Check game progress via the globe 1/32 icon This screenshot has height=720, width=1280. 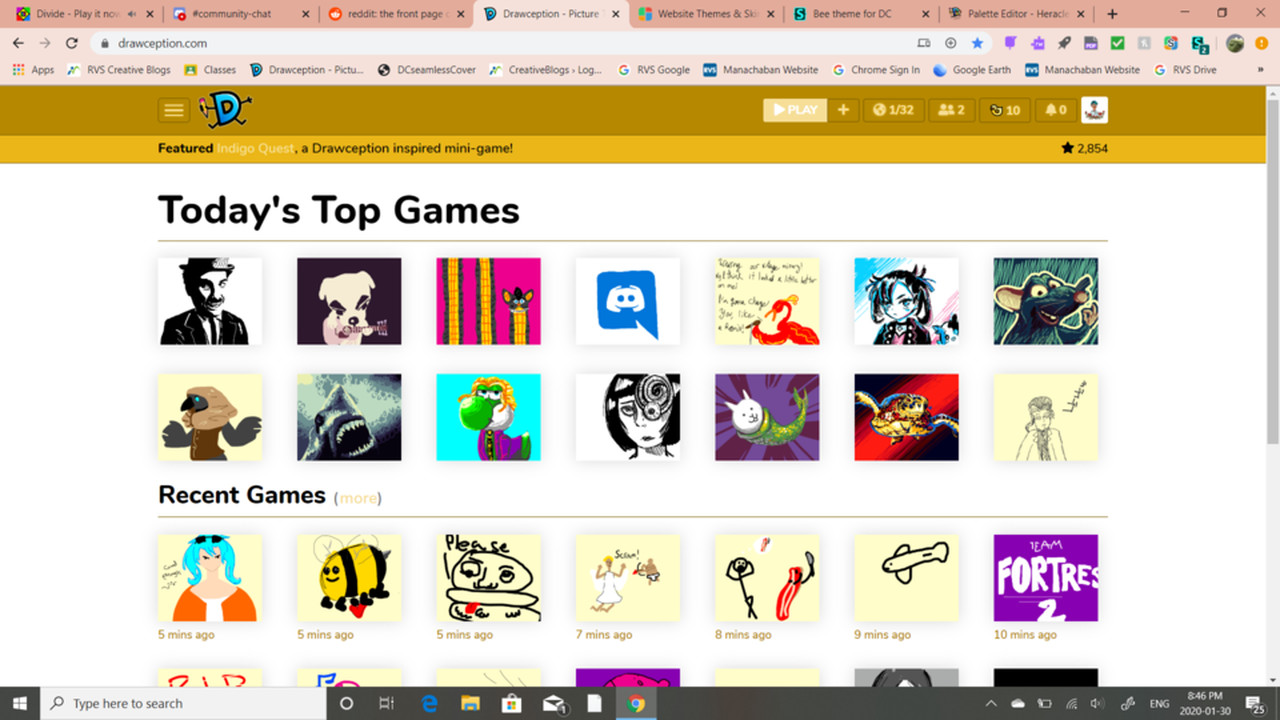(x=893, y=110)
